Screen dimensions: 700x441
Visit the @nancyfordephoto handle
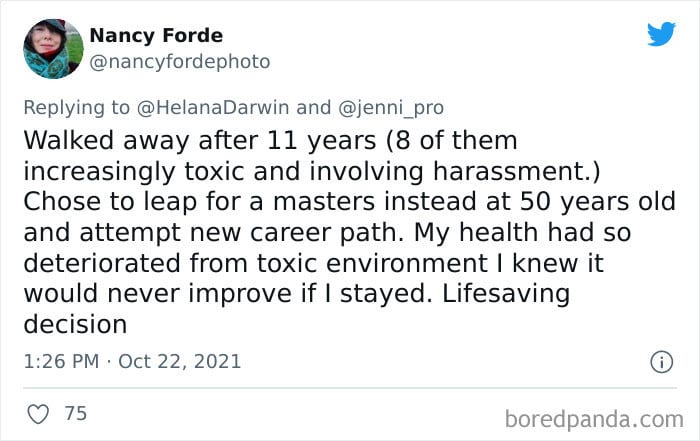tap(180, 62)
